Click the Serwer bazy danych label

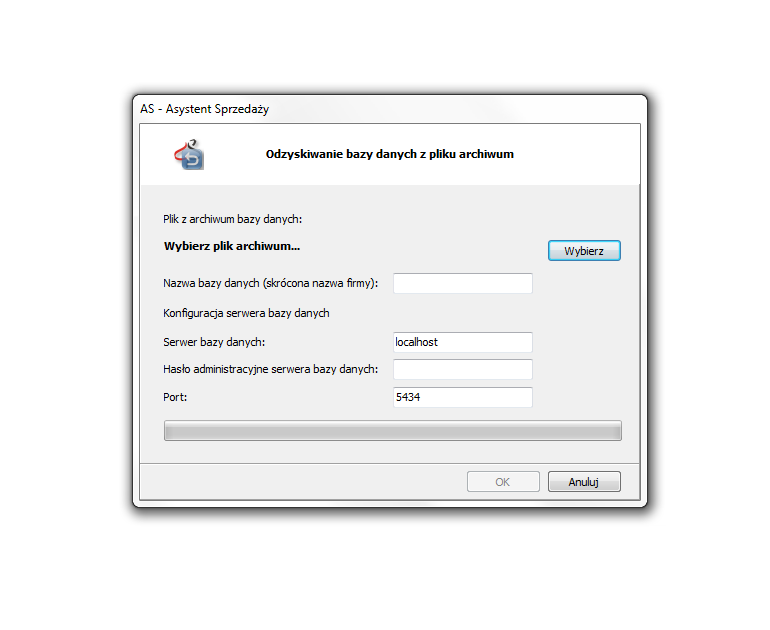214,342
